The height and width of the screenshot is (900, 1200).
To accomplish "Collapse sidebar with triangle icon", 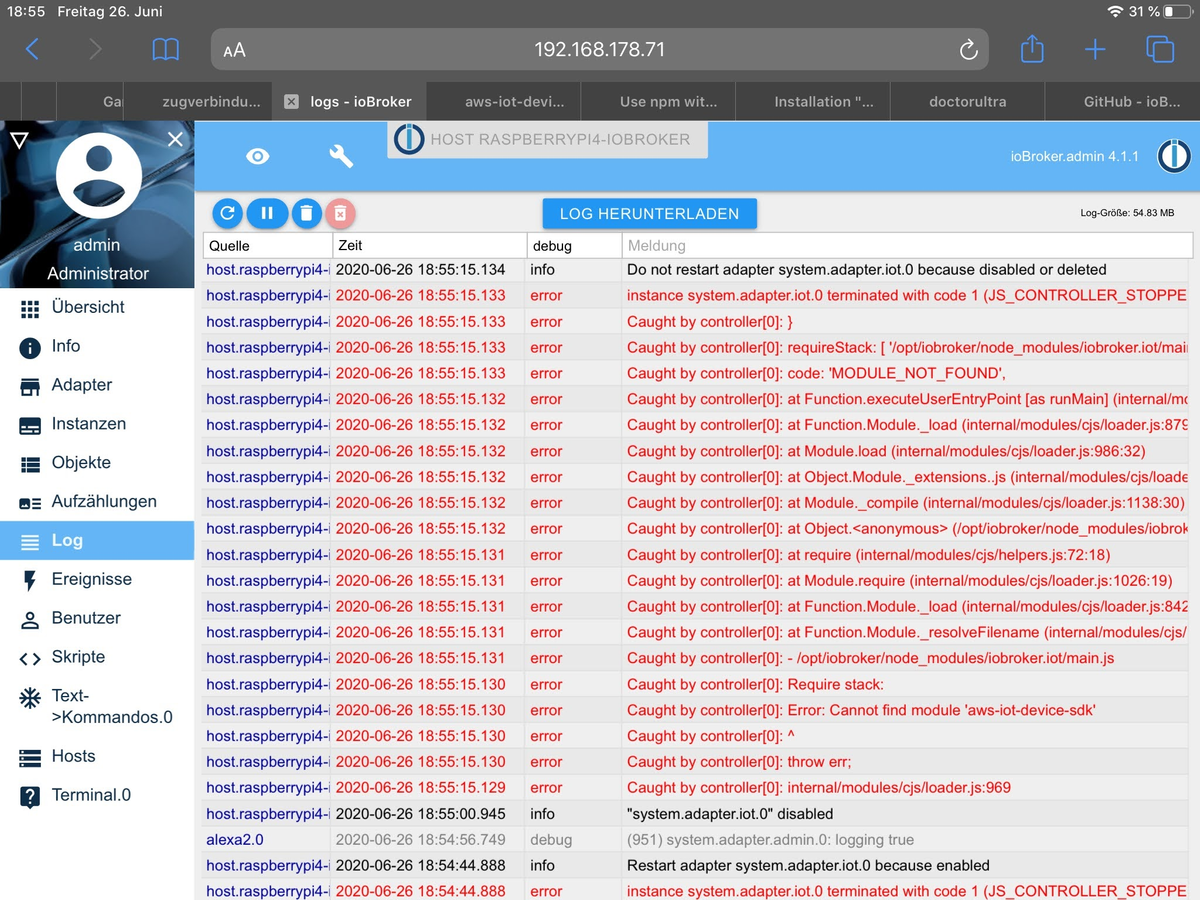I will (x=19, y=140).
